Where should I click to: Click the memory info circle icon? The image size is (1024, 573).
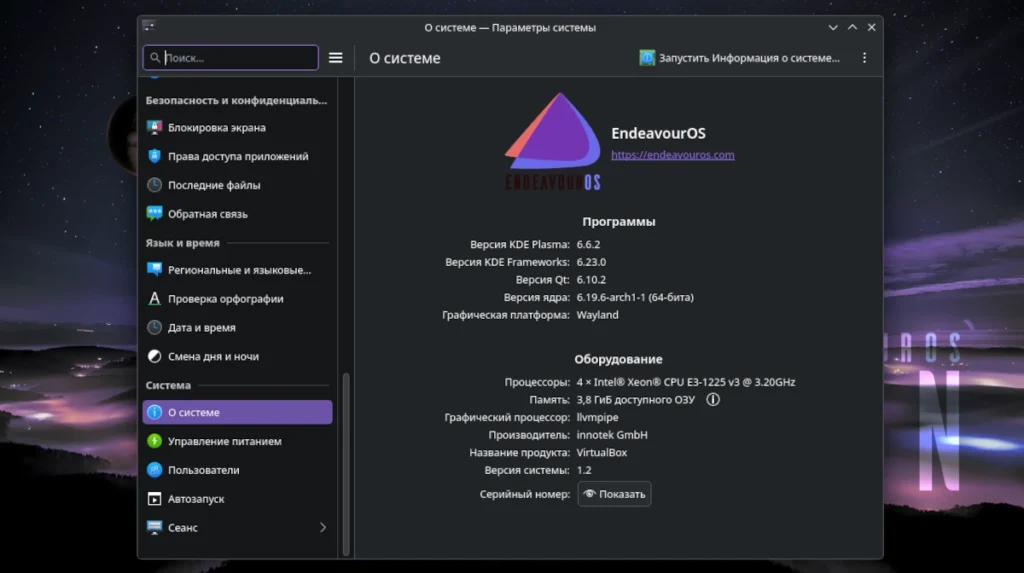coord(713,399)
